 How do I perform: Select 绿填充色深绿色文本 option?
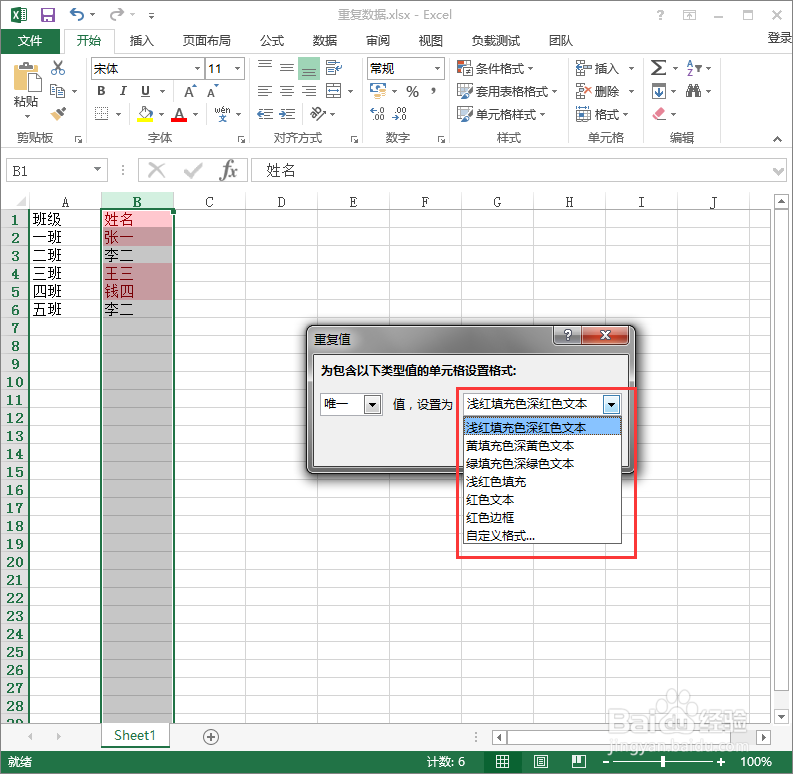[542, 463]
